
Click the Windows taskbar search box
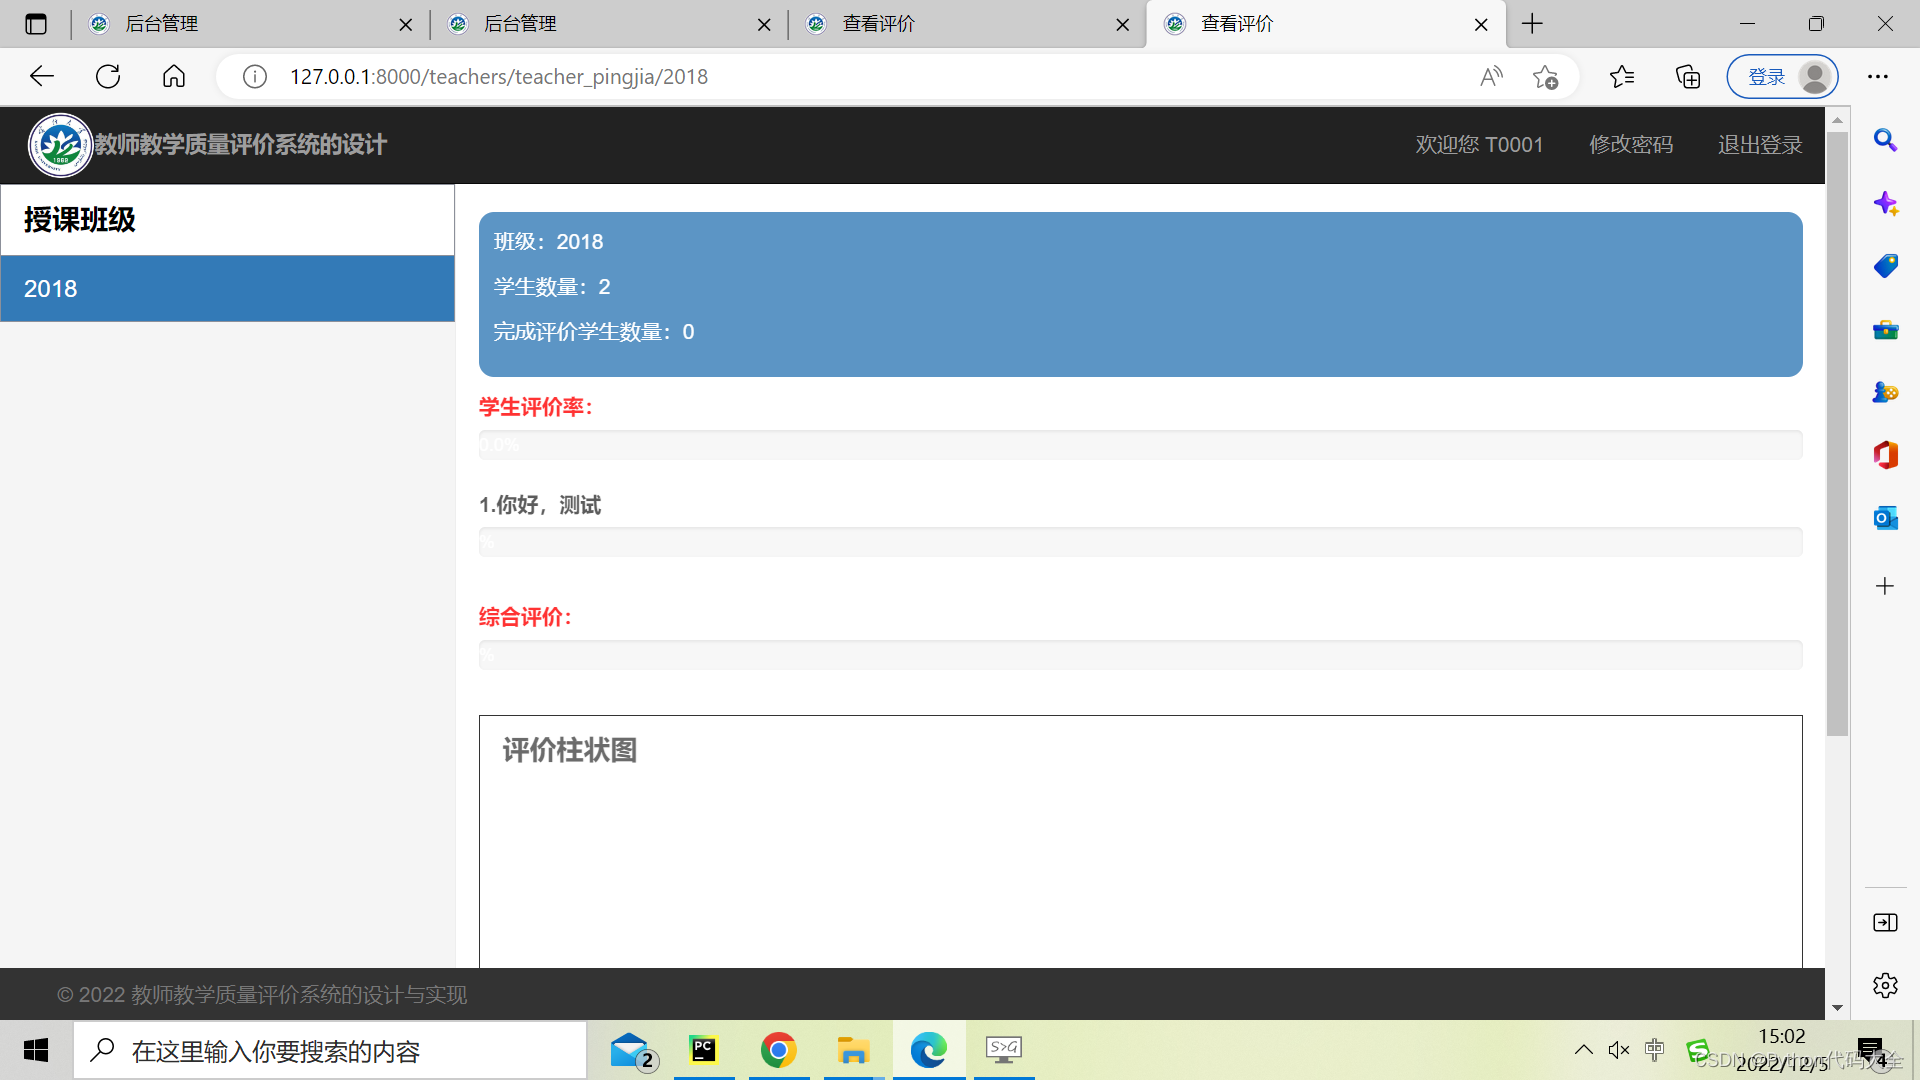pos(330,1051)
